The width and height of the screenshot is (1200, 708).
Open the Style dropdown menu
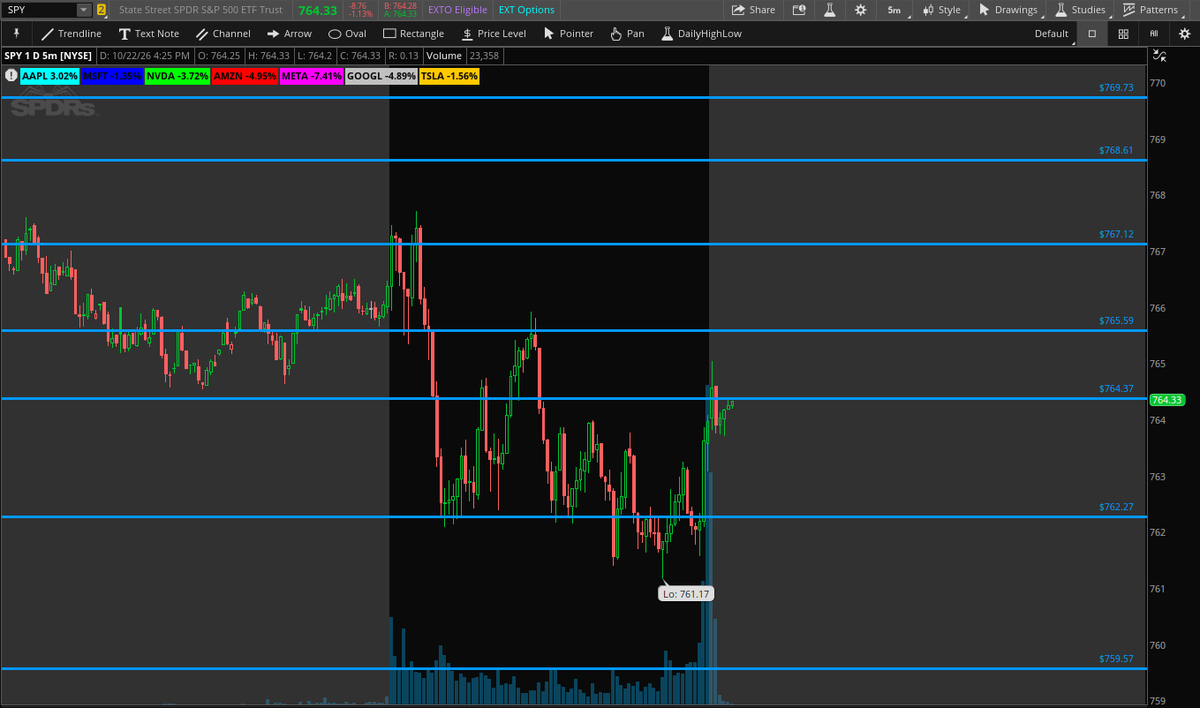tap(942, 10)
